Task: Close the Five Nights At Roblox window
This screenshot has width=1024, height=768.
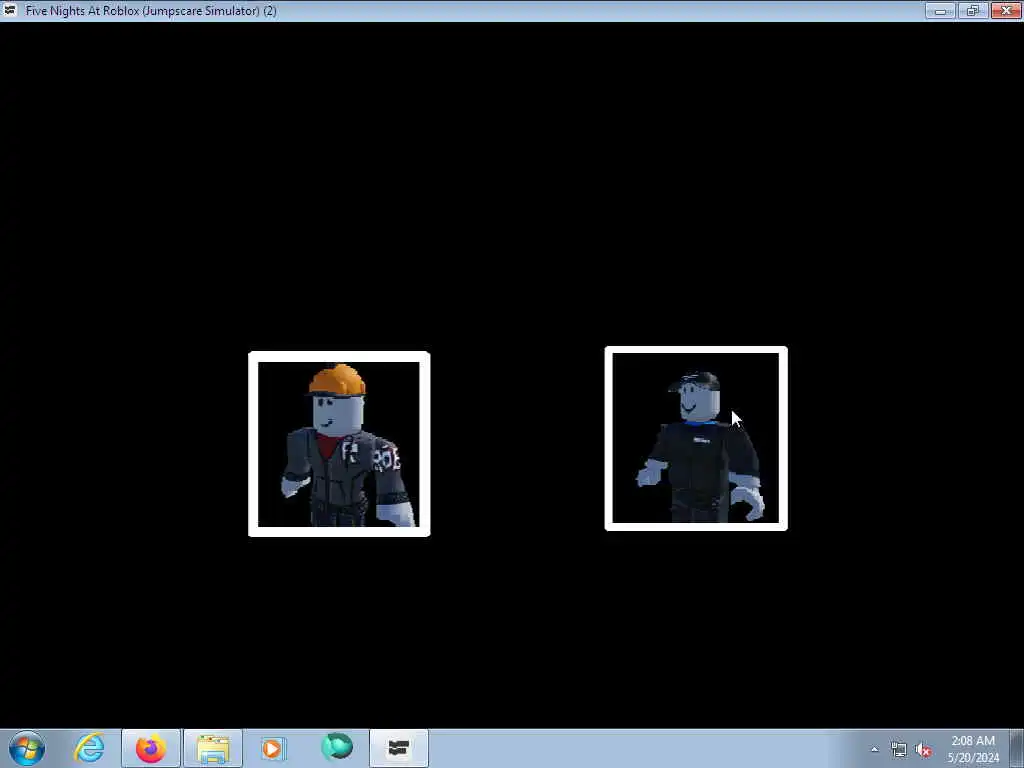Action: click(x=1006, y=10)
